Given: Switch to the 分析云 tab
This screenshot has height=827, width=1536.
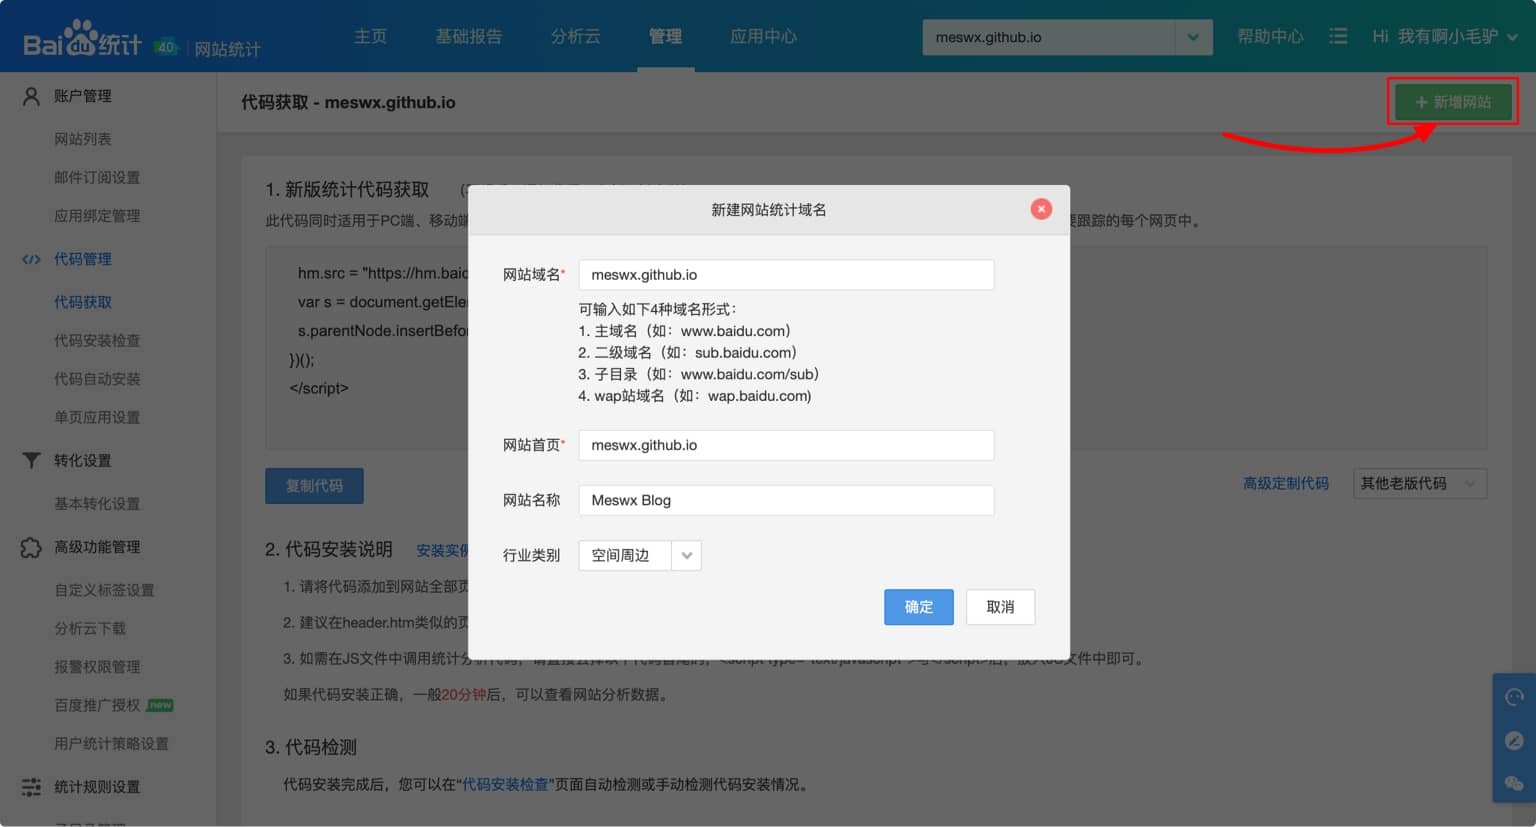Looking at the screenshot, I should coord(576,36).
